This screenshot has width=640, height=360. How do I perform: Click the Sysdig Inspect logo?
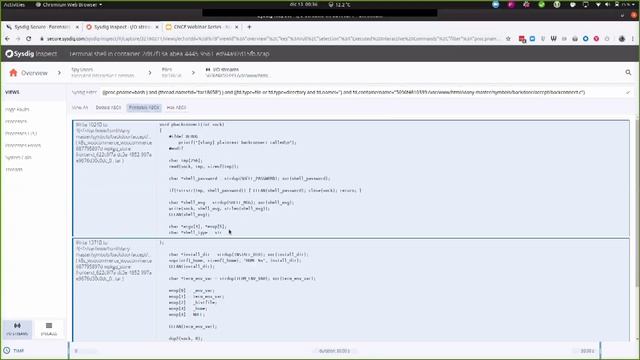pos(31,53)
